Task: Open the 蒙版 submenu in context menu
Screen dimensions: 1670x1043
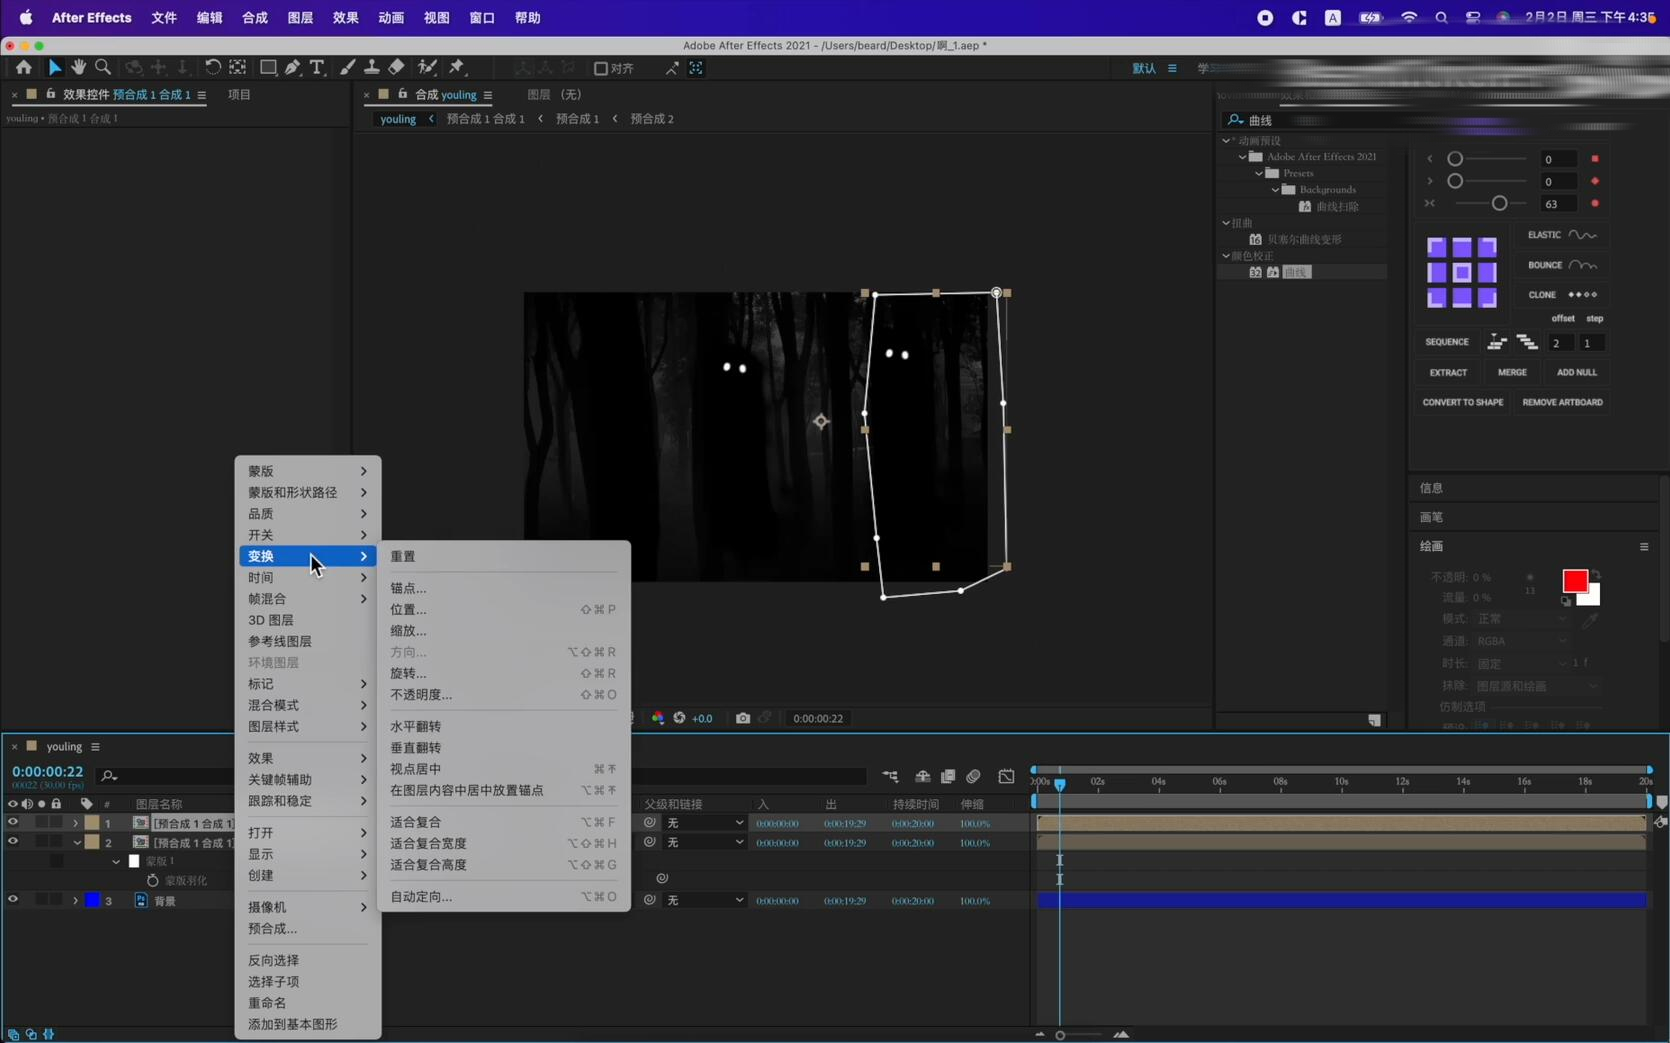Action: tap(307, 471)
